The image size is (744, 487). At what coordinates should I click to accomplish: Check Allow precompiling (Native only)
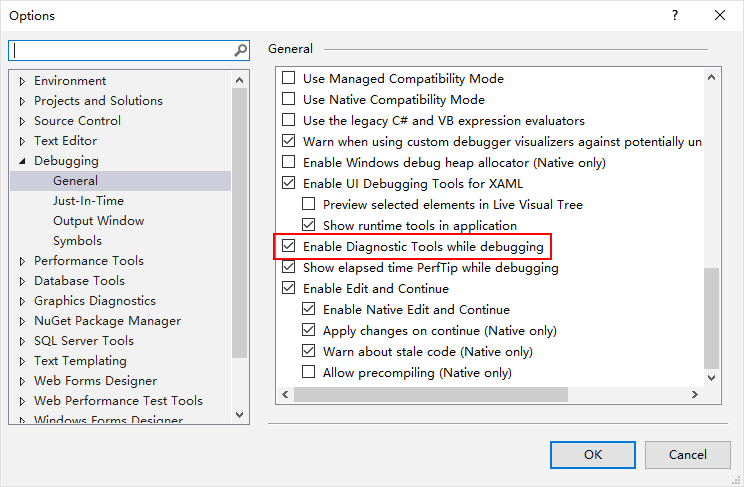(x=309, y=373)
